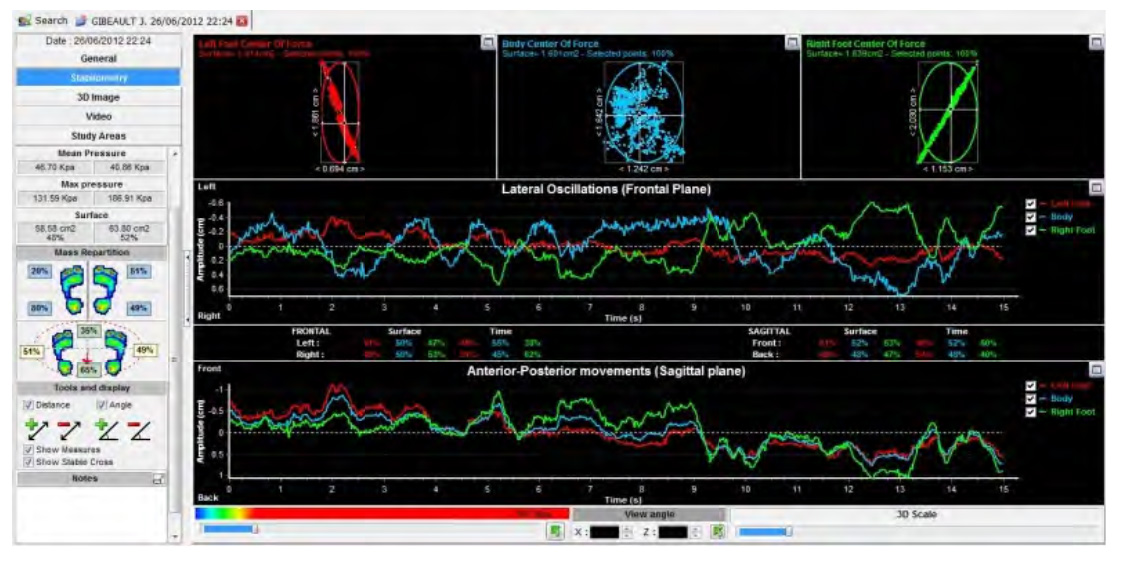This screenshot has width=1137, height=568.
Task: Click the green reset icon after Z field
Action: (717, 532)
